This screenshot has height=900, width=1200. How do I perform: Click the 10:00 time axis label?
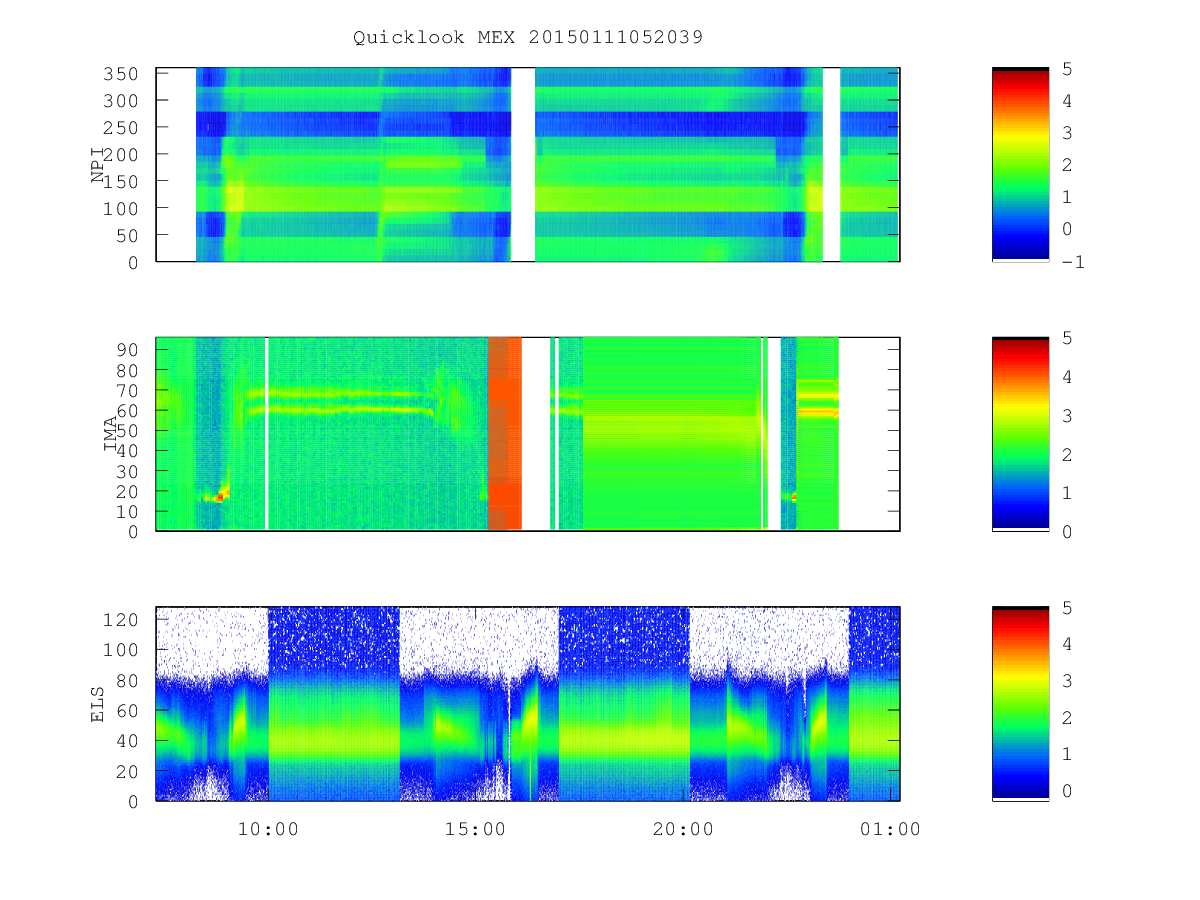pyautogui.click(x=268, y=828)
